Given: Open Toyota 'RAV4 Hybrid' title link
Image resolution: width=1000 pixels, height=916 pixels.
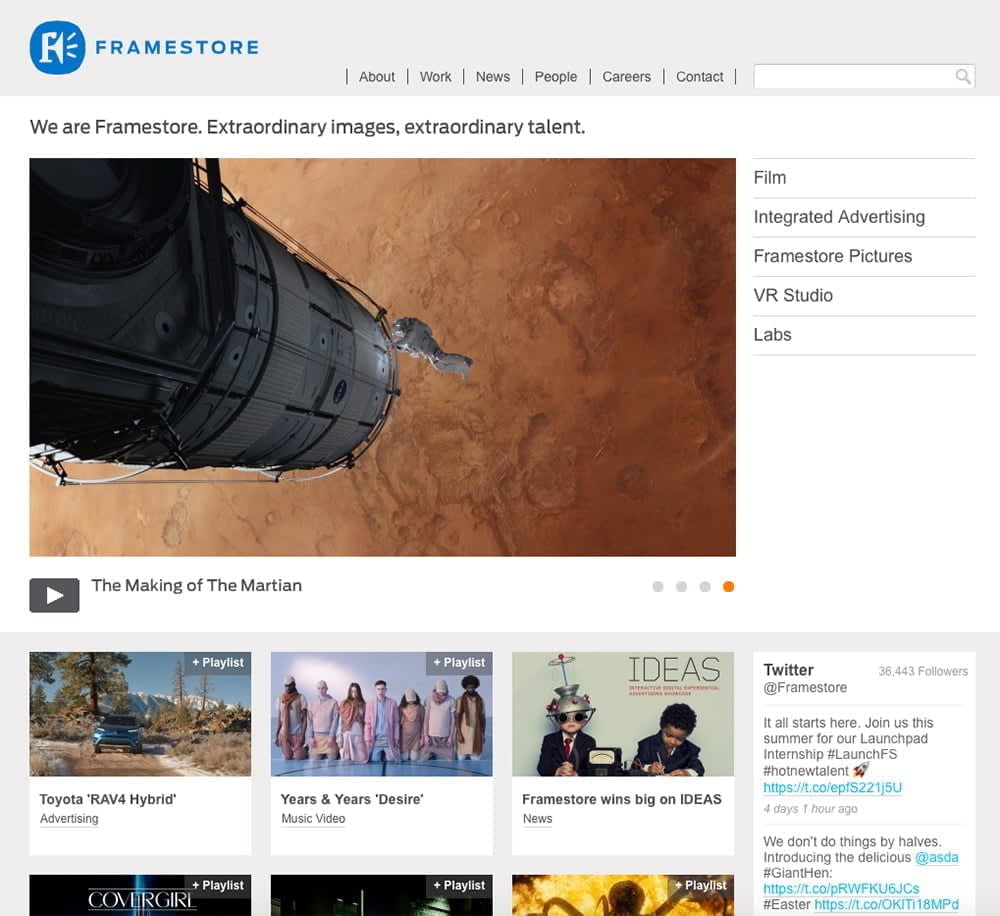Looking at the screenshot, I should coord(108,799).
